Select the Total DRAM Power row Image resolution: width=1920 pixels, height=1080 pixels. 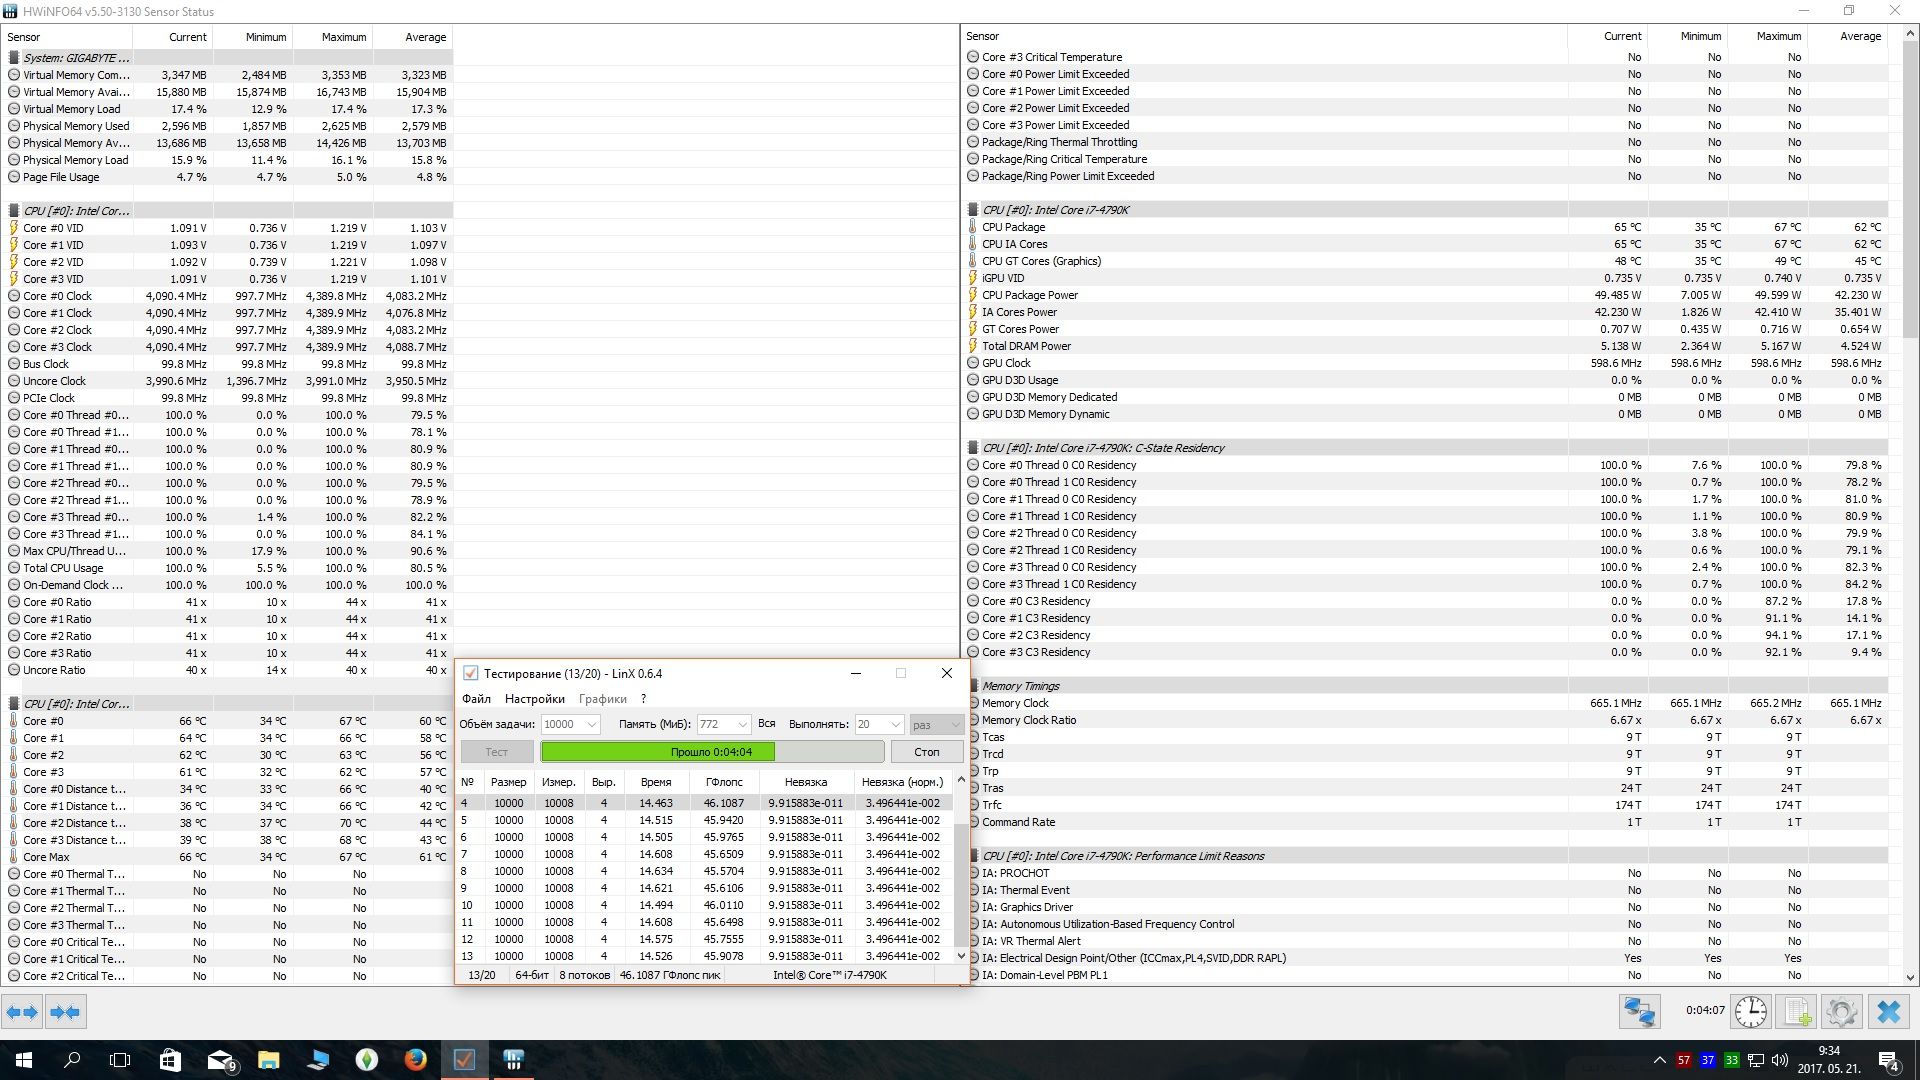[x=1427, y=346]
